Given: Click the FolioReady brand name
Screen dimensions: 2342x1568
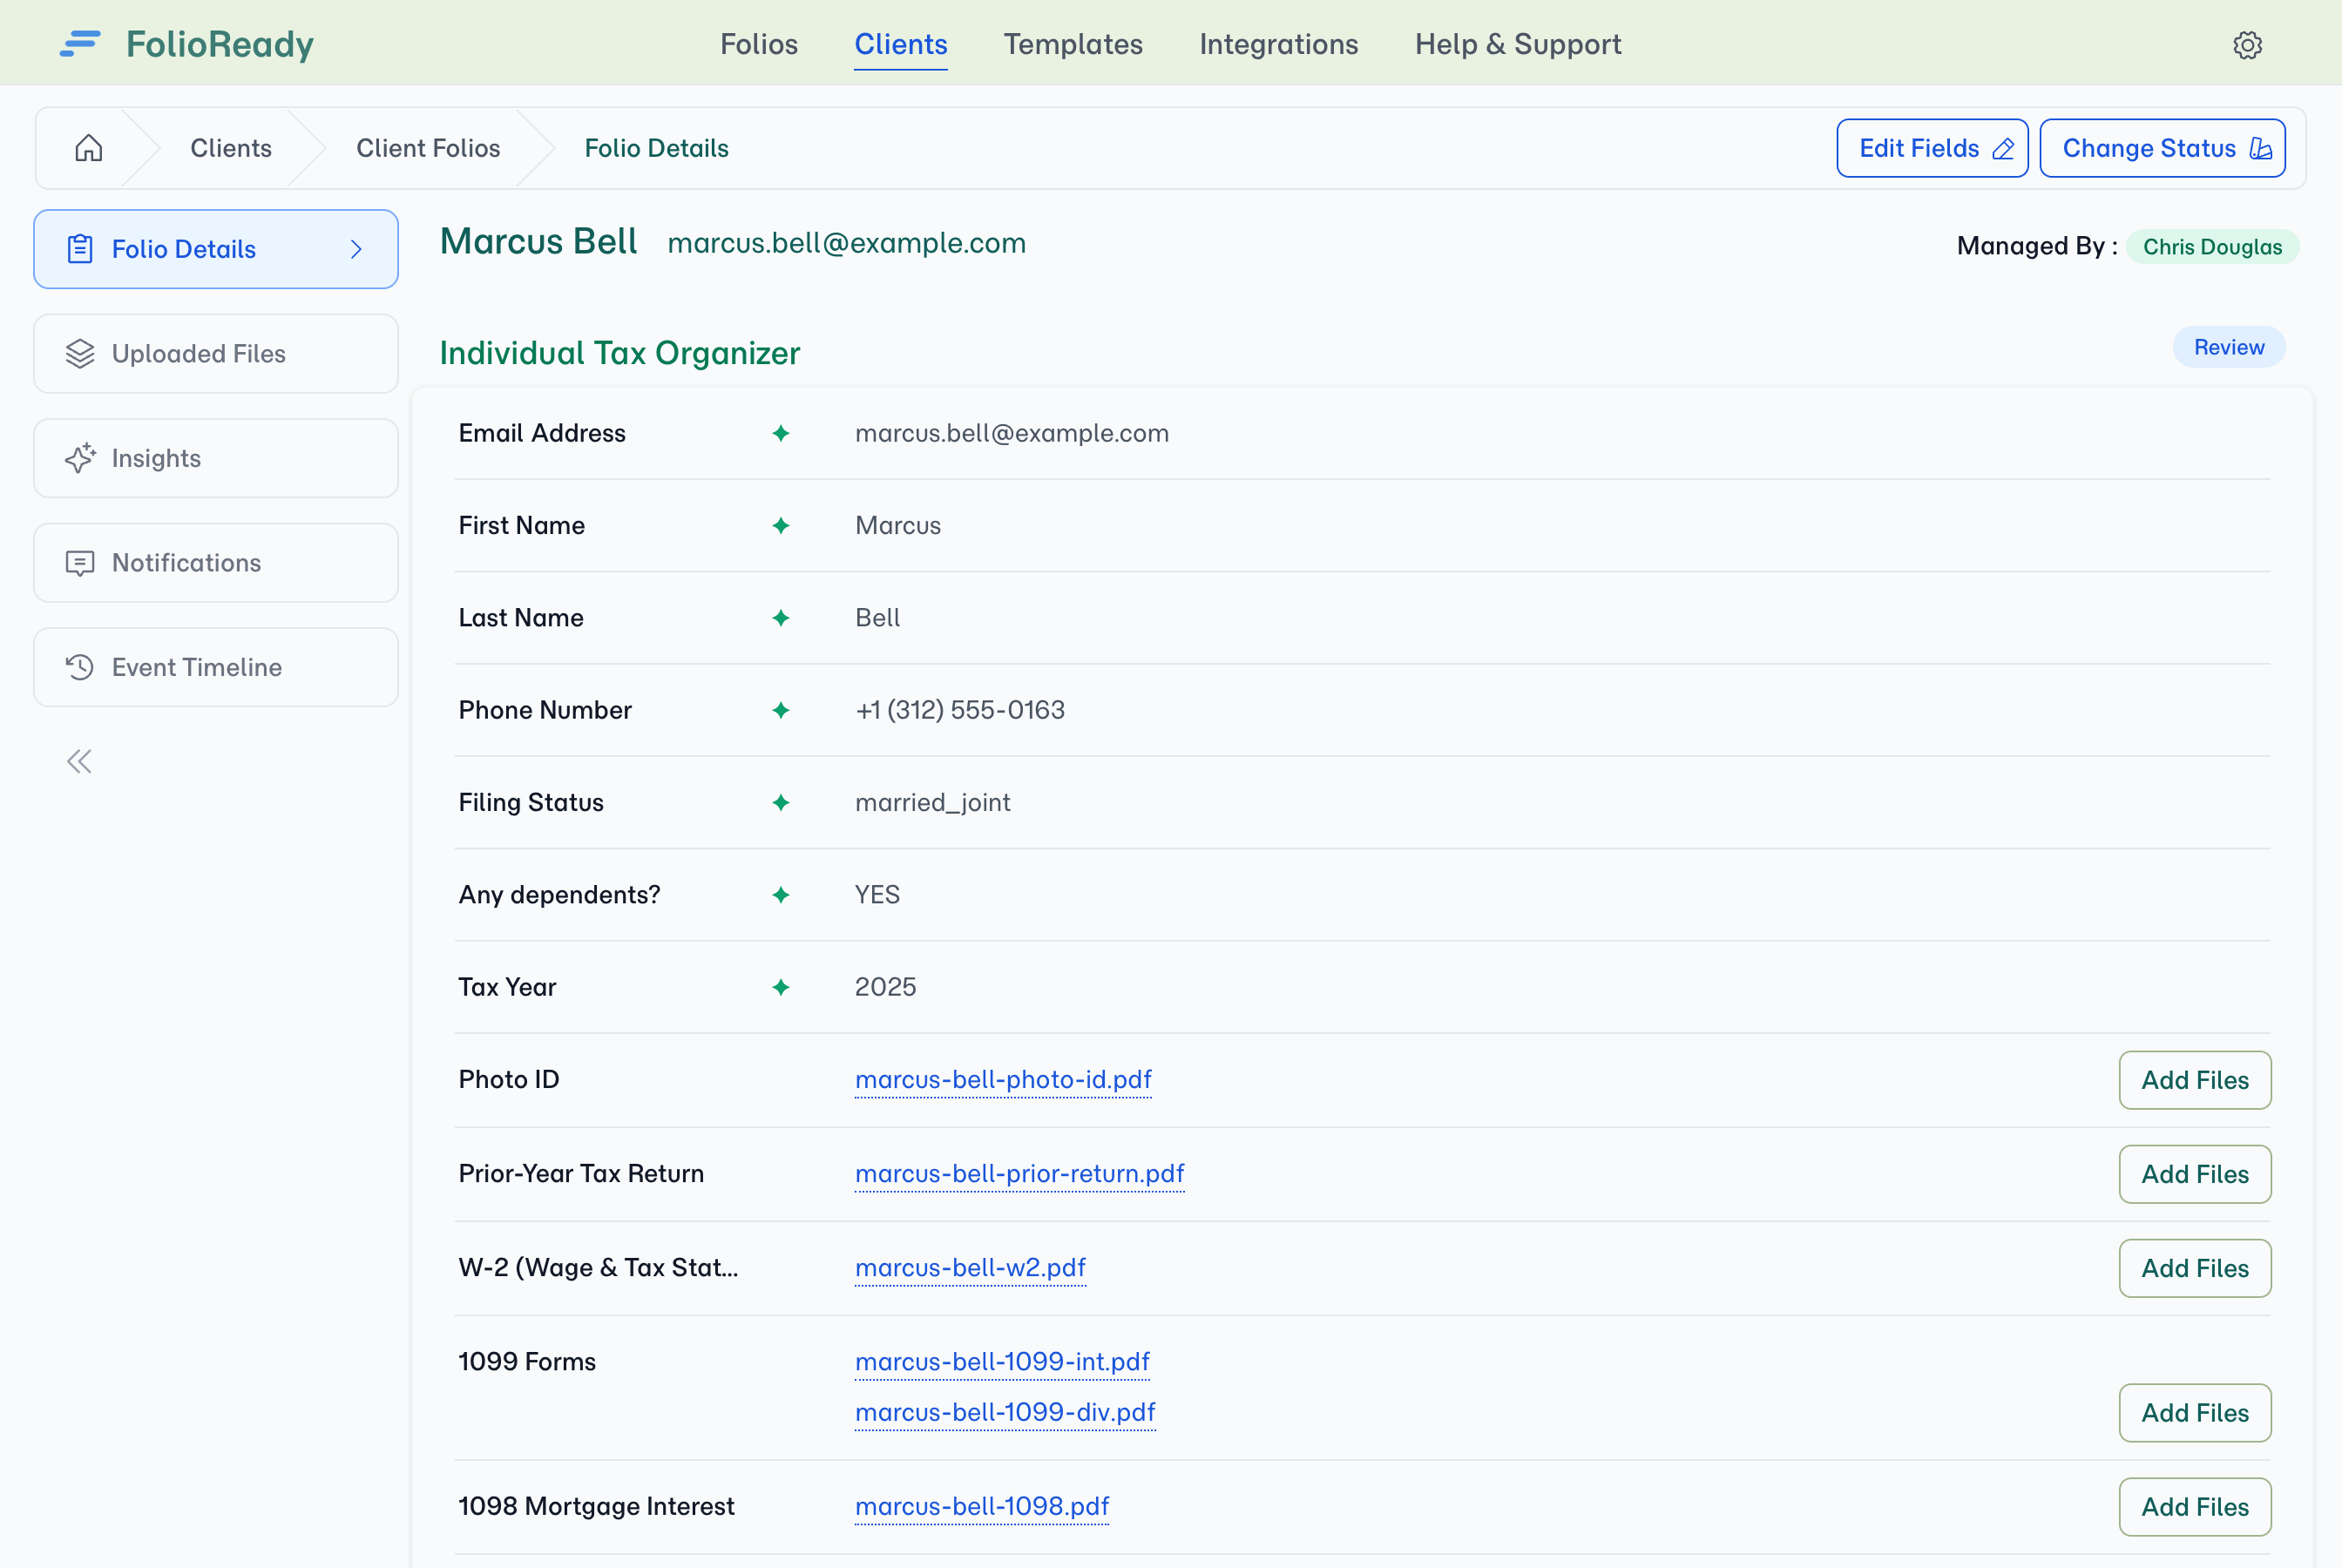Looking at the screenshot, I should coord(220,44).
